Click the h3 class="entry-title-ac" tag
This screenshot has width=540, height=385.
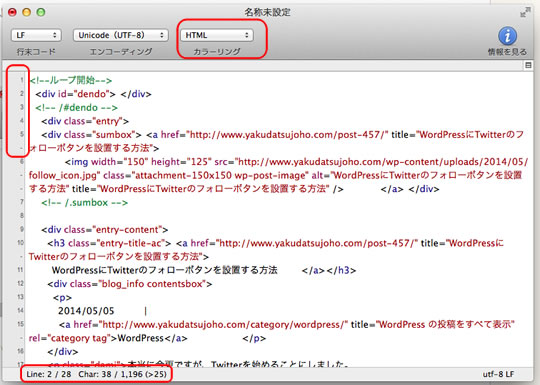(x=109, y=243)
